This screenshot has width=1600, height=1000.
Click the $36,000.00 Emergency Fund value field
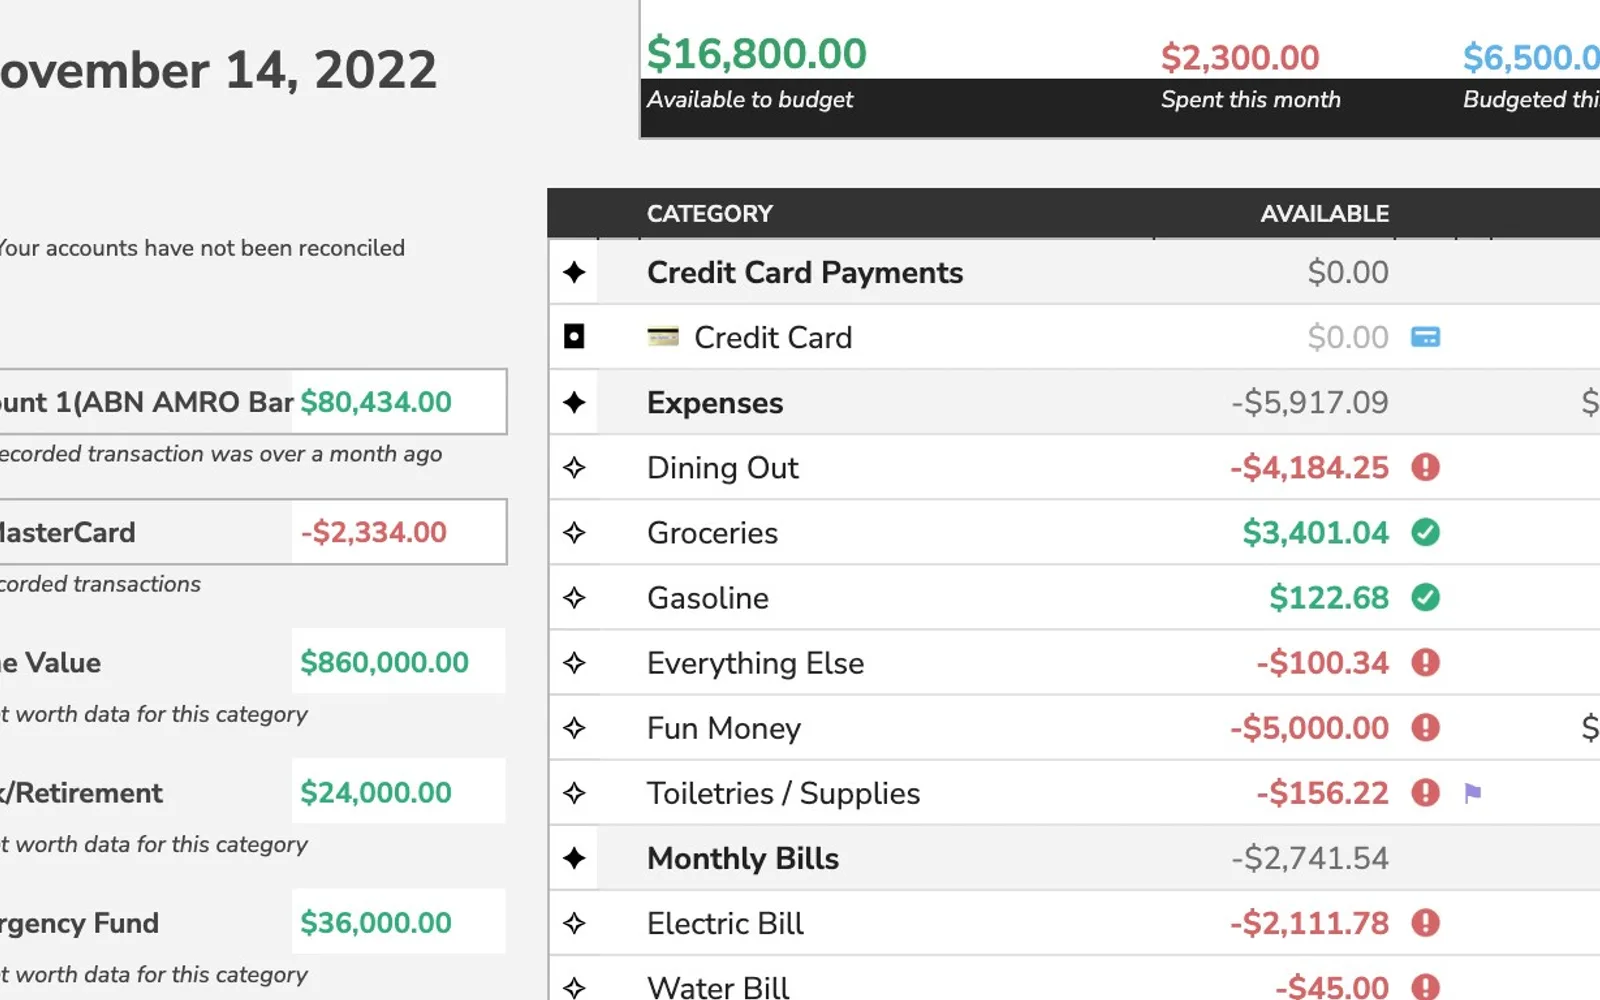pyautogui.click(x=399, y=922)
